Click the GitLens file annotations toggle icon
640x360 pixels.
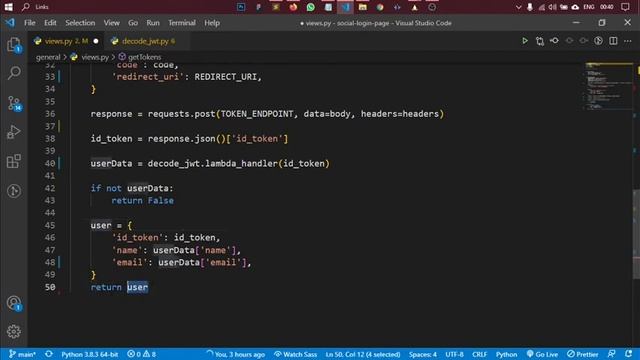598,41
